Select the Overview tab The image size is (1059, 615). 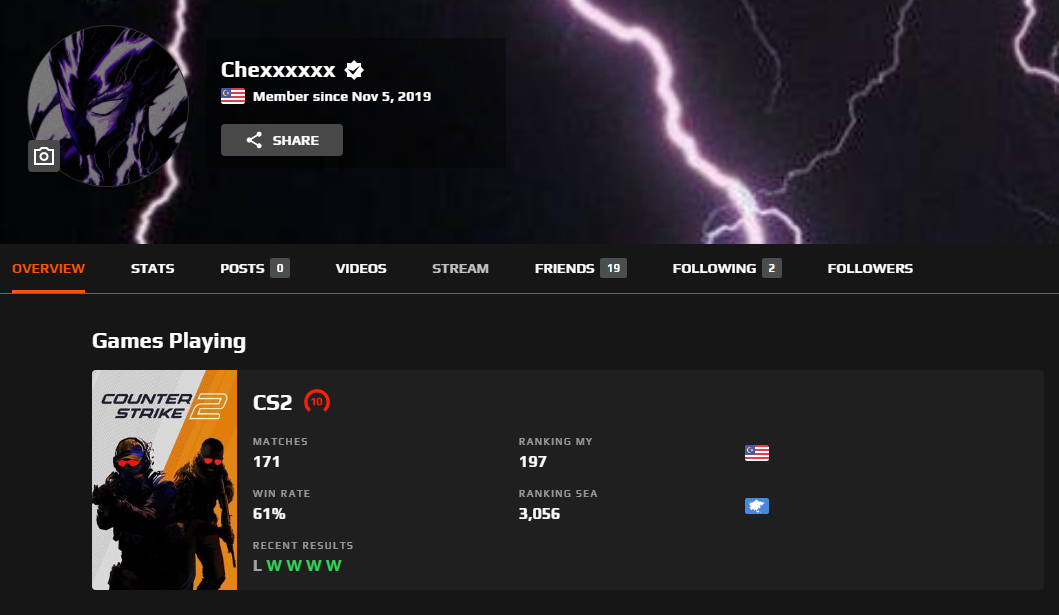49,268
